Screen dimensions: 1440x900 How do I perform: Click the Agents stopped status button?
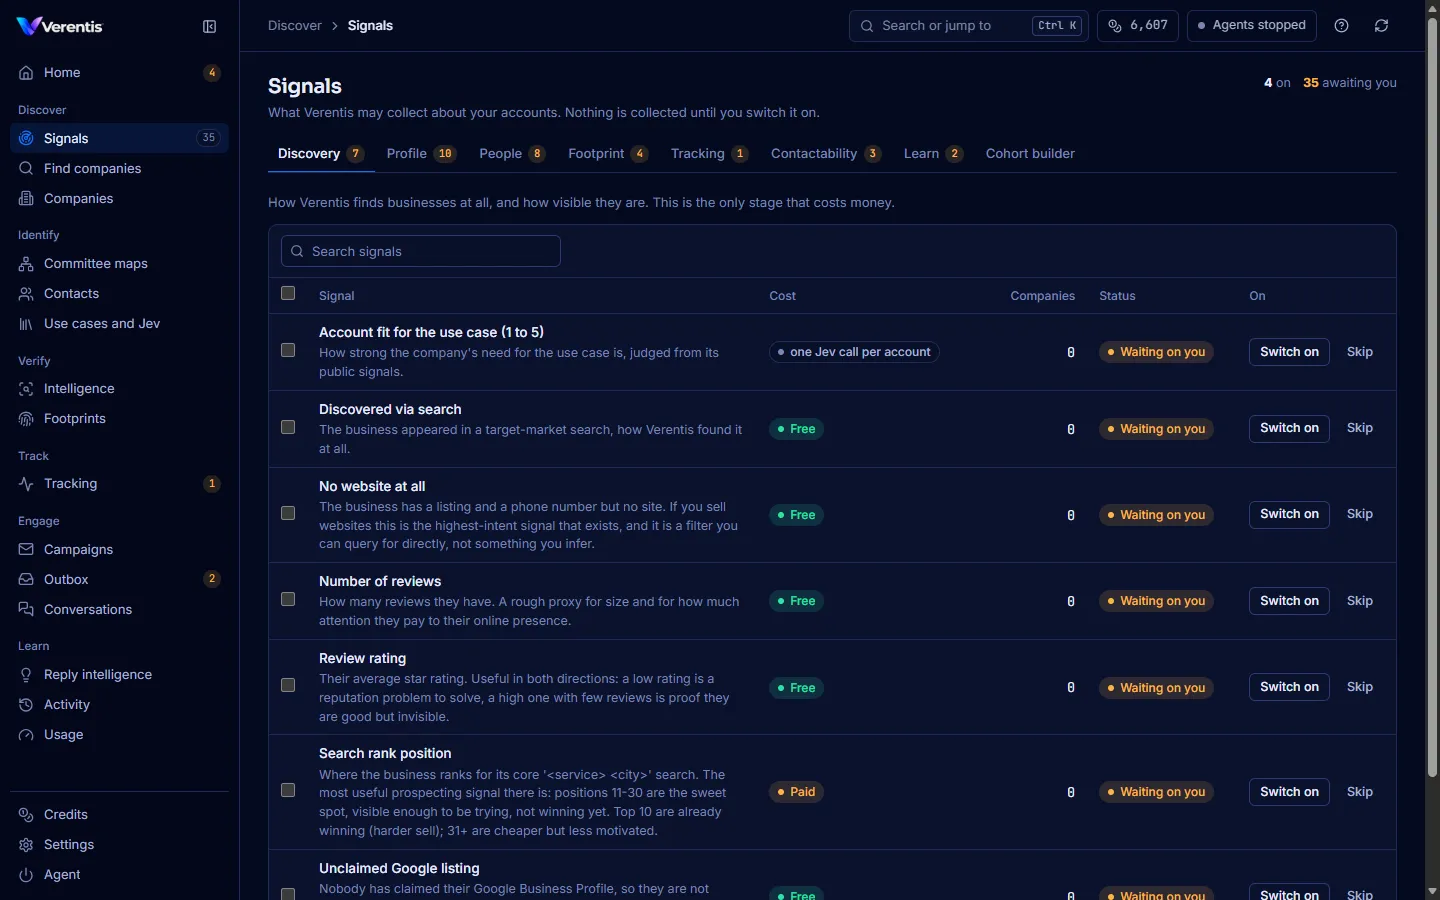(x=1252, y=26)
